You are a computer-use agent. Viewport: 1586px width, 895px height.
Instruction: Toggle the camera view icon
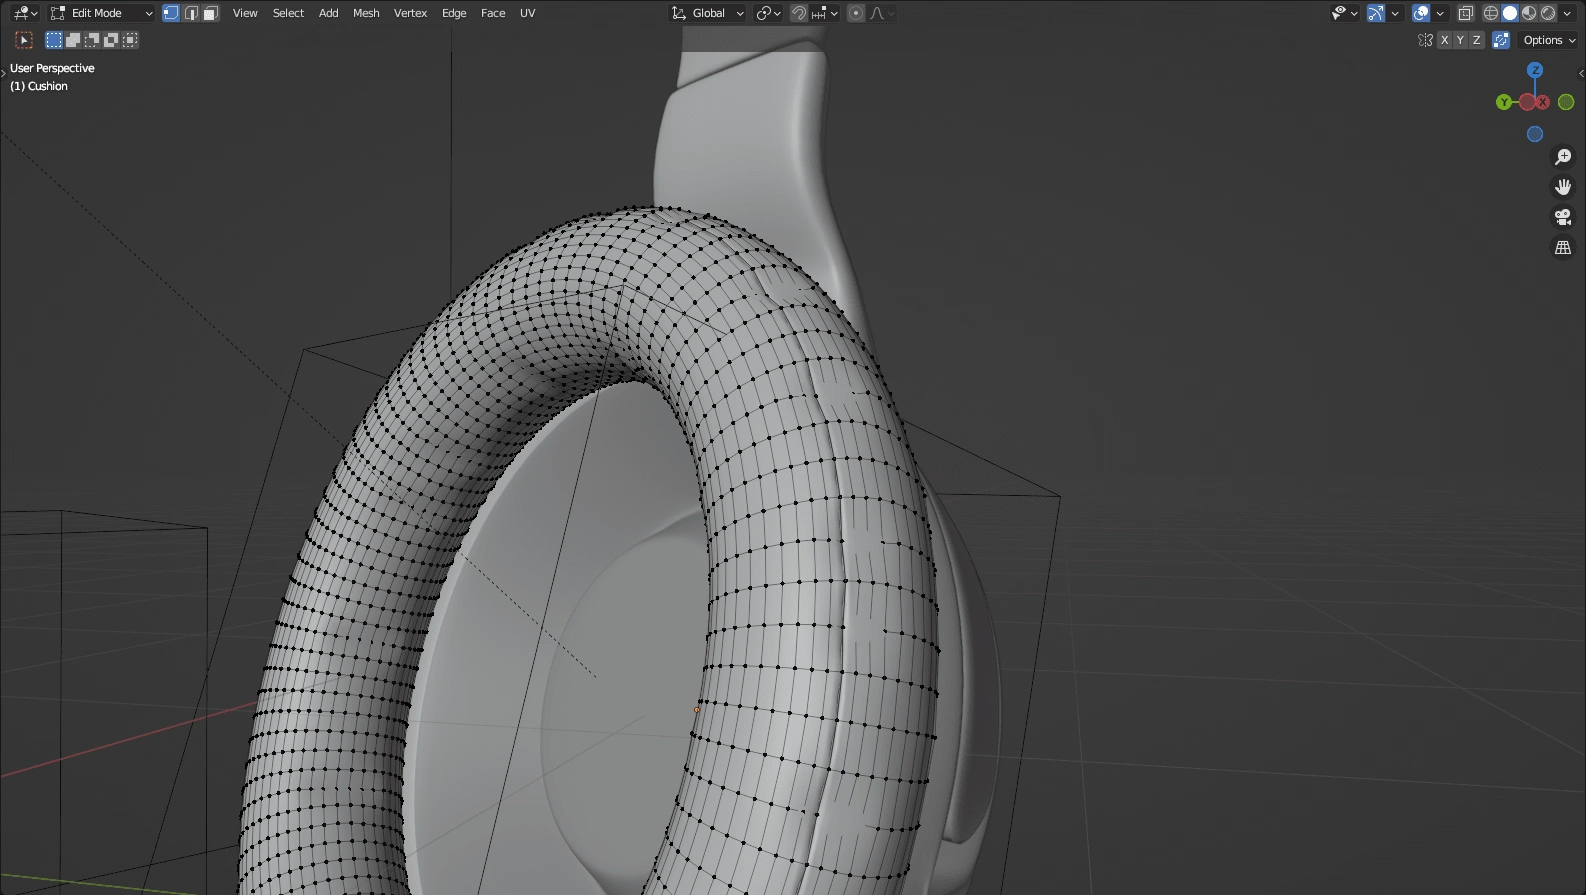pyautogui.click(x=1563, y=217)
